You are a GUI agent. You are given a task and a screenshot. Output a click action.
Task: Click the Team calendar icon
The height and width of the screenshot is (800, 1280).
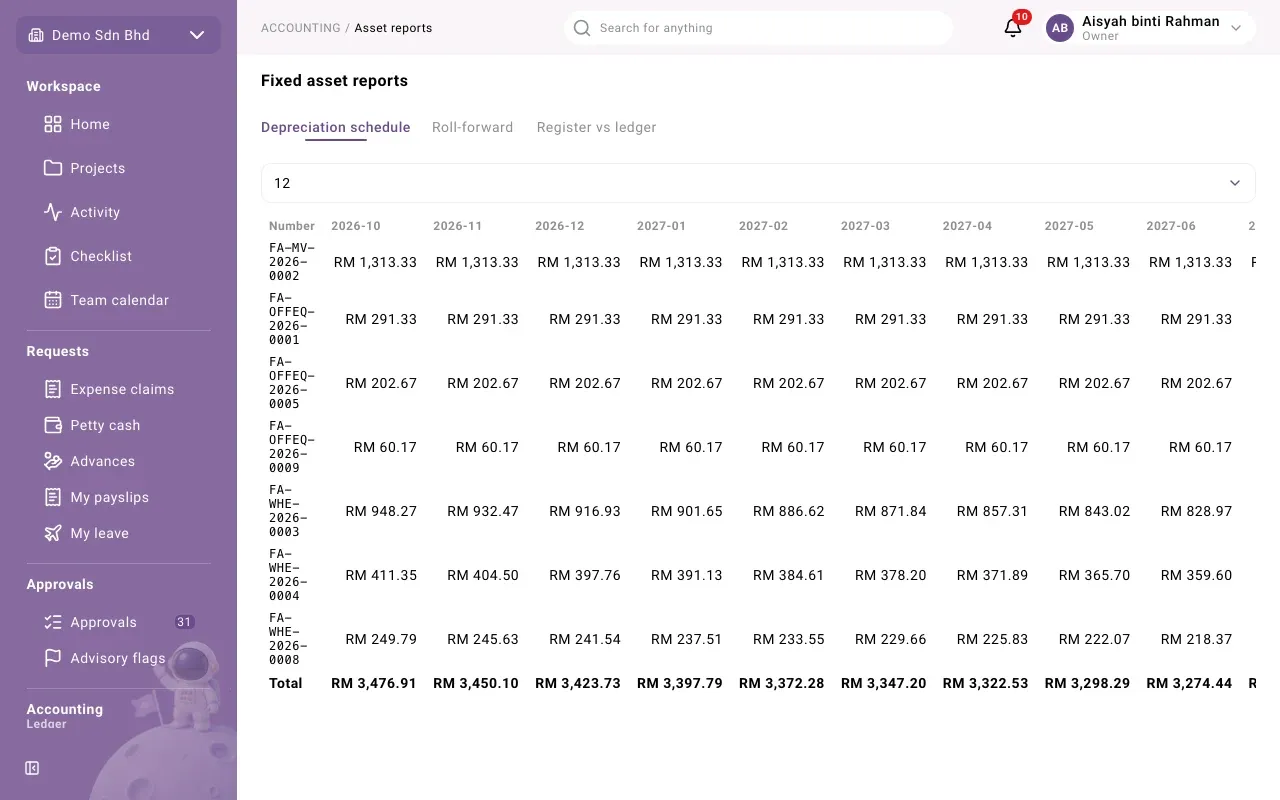point(53,300)
